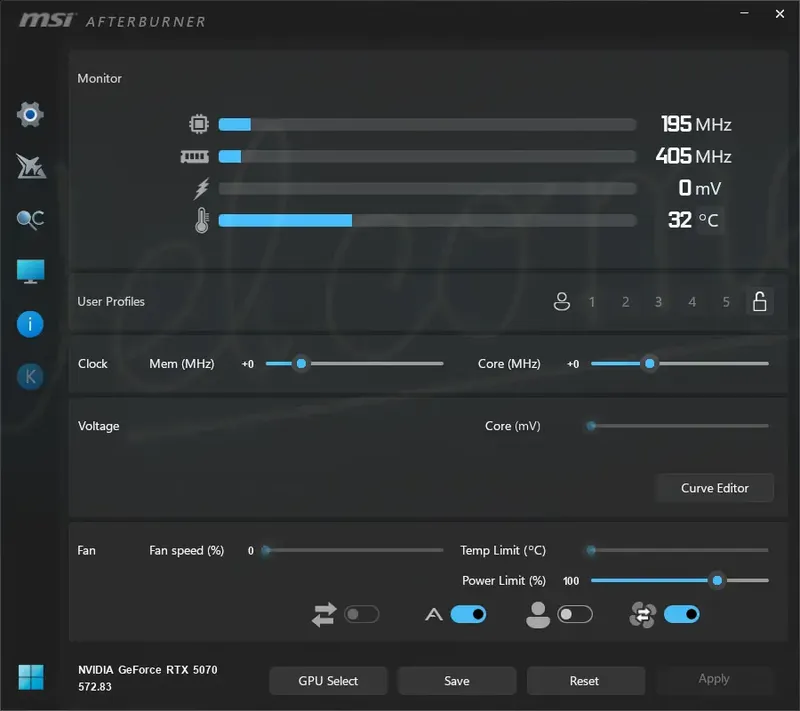Turn off the auto fan toggle
Screen dimensions: 800x711
pos(468,614)
